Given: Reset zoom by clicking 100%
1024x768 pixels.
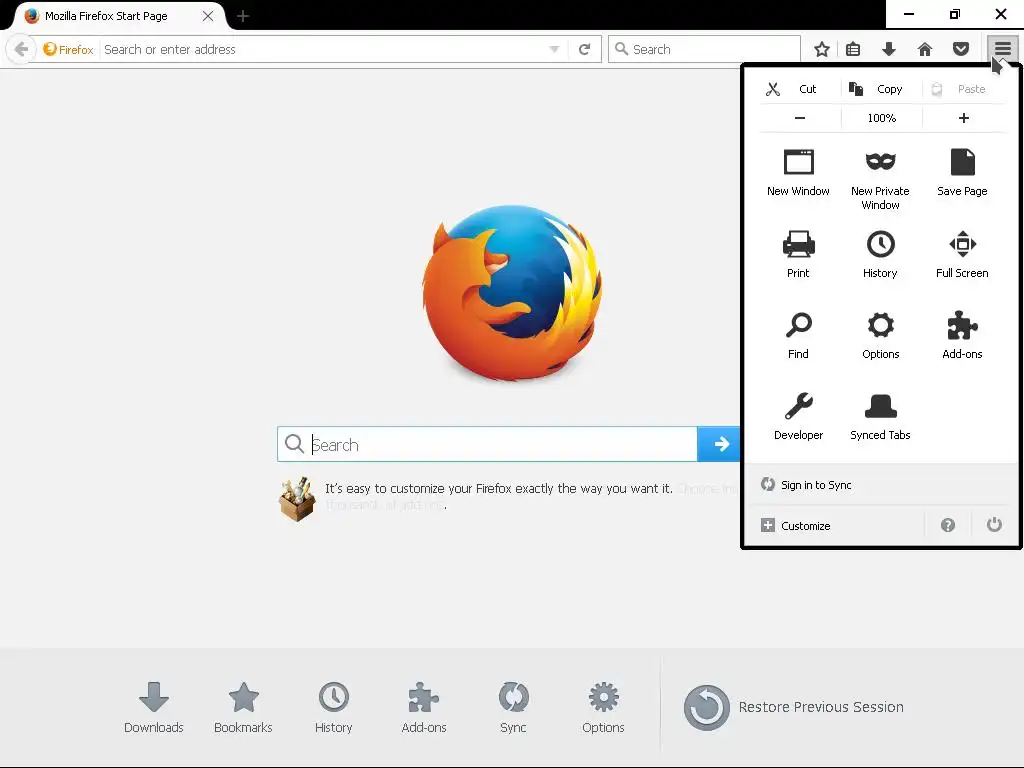Looking at the screenshot, I should tap(882, 118).
